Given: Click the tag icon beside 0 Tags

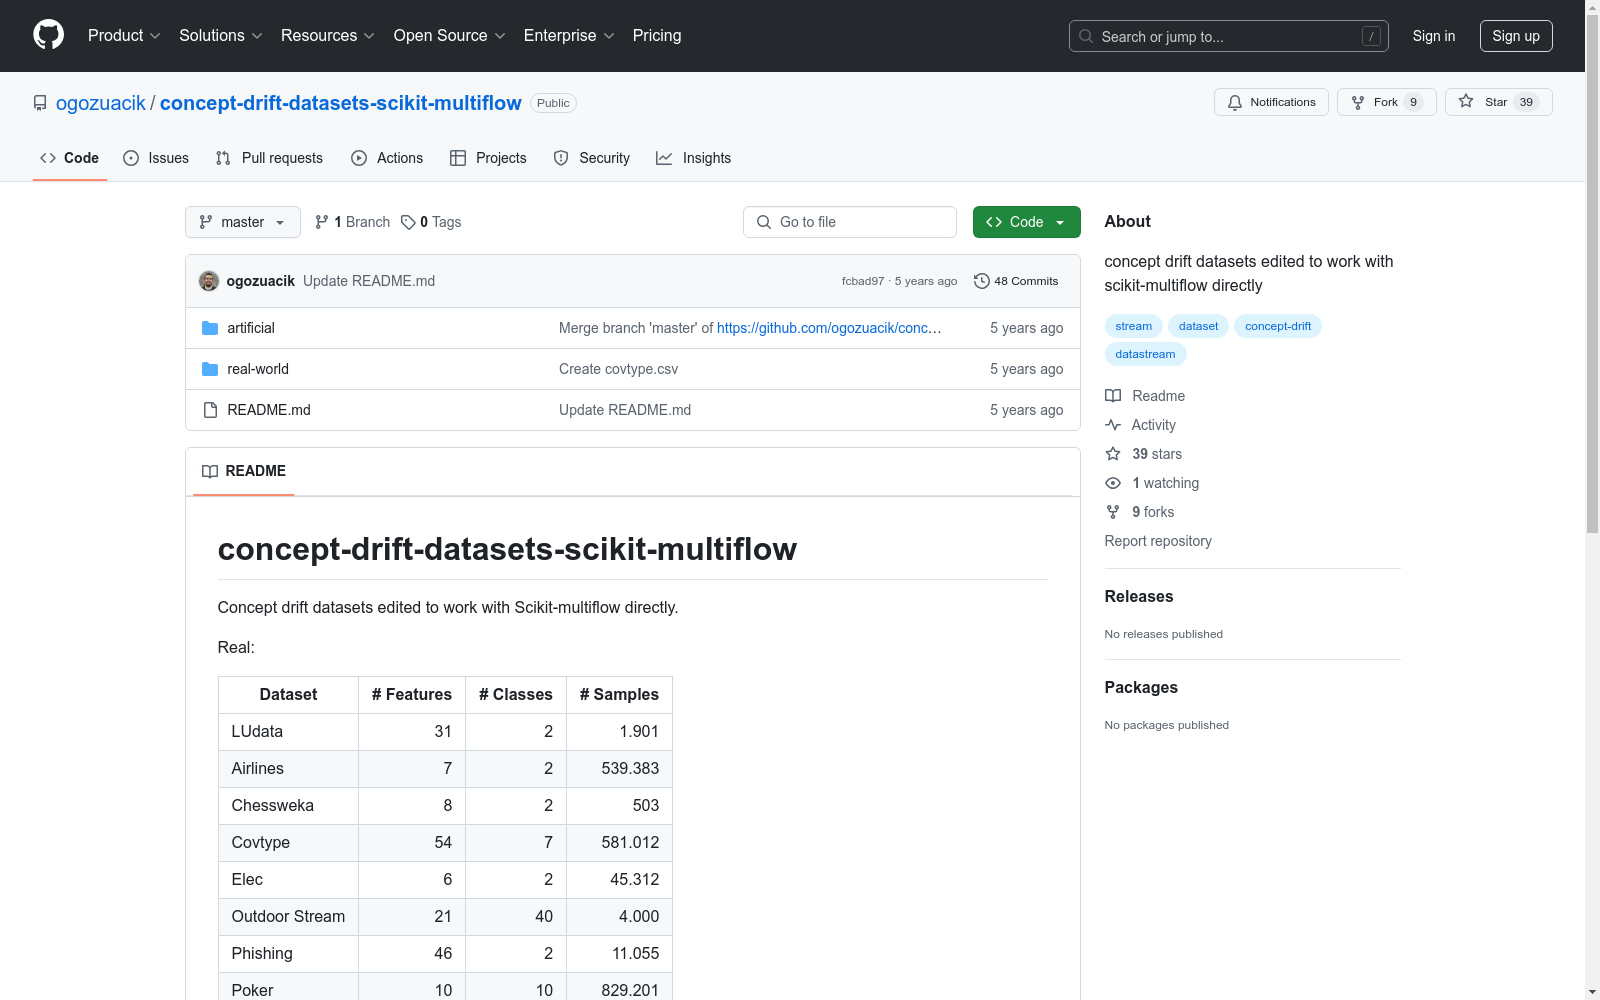Looking at the screenshot, I should coord(408,222).
